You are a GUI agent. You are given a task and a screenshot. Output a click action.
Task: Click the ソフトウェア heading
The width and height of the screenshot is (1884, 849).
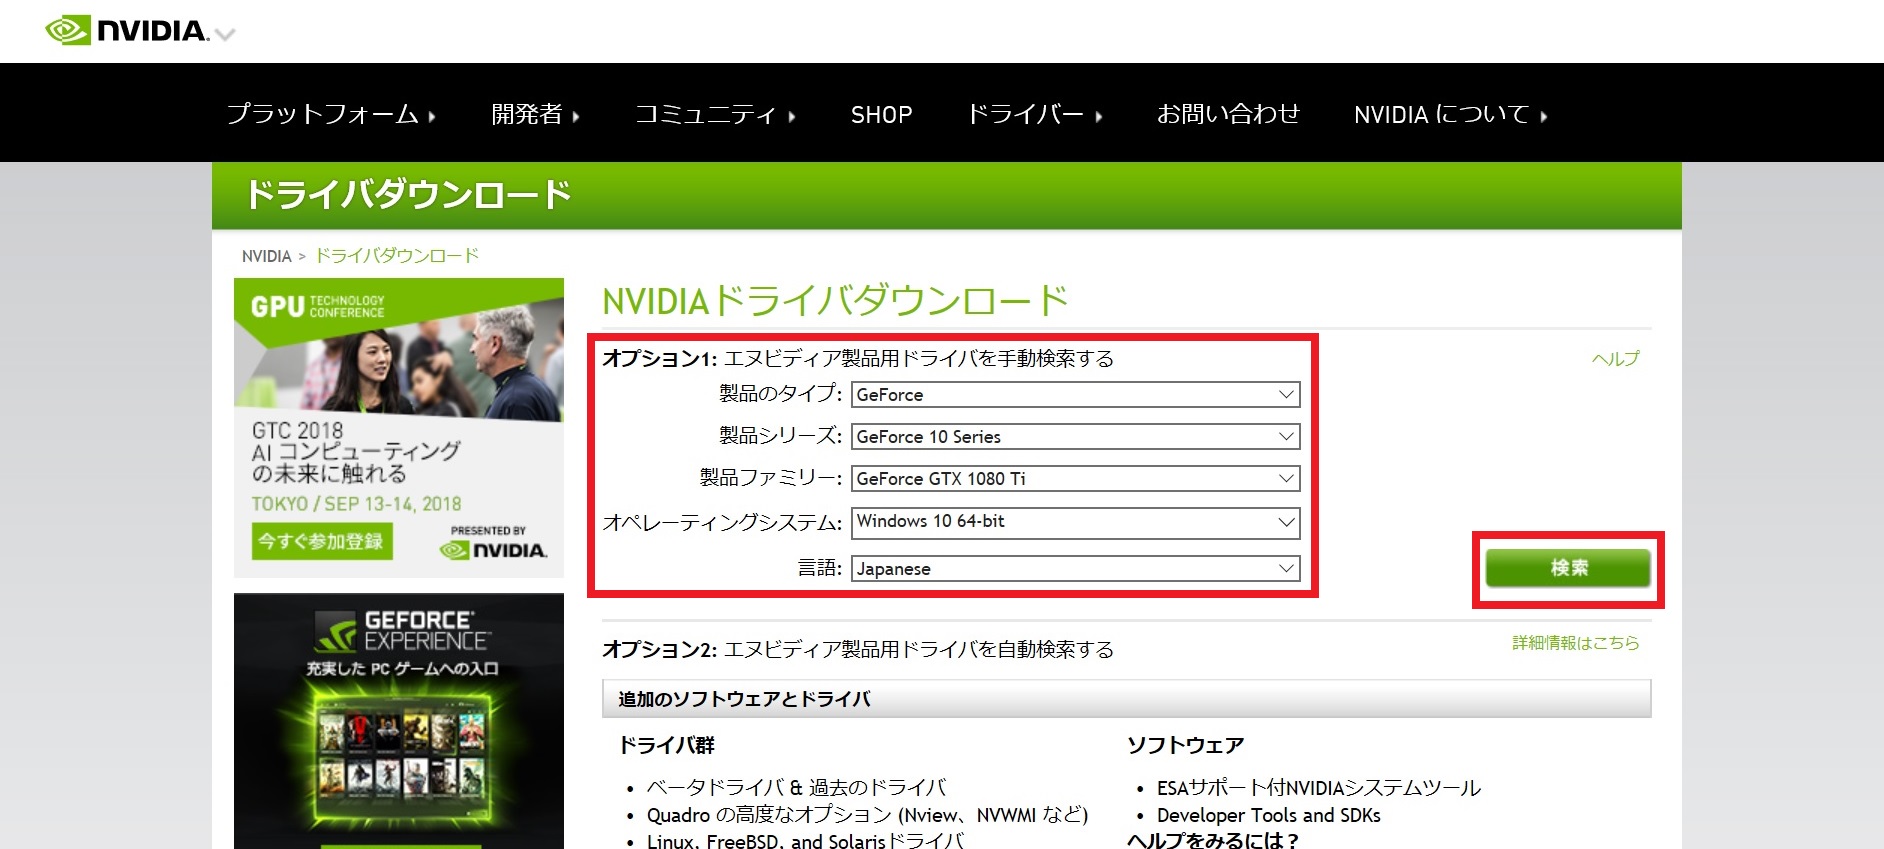(x=1186, y=745)
